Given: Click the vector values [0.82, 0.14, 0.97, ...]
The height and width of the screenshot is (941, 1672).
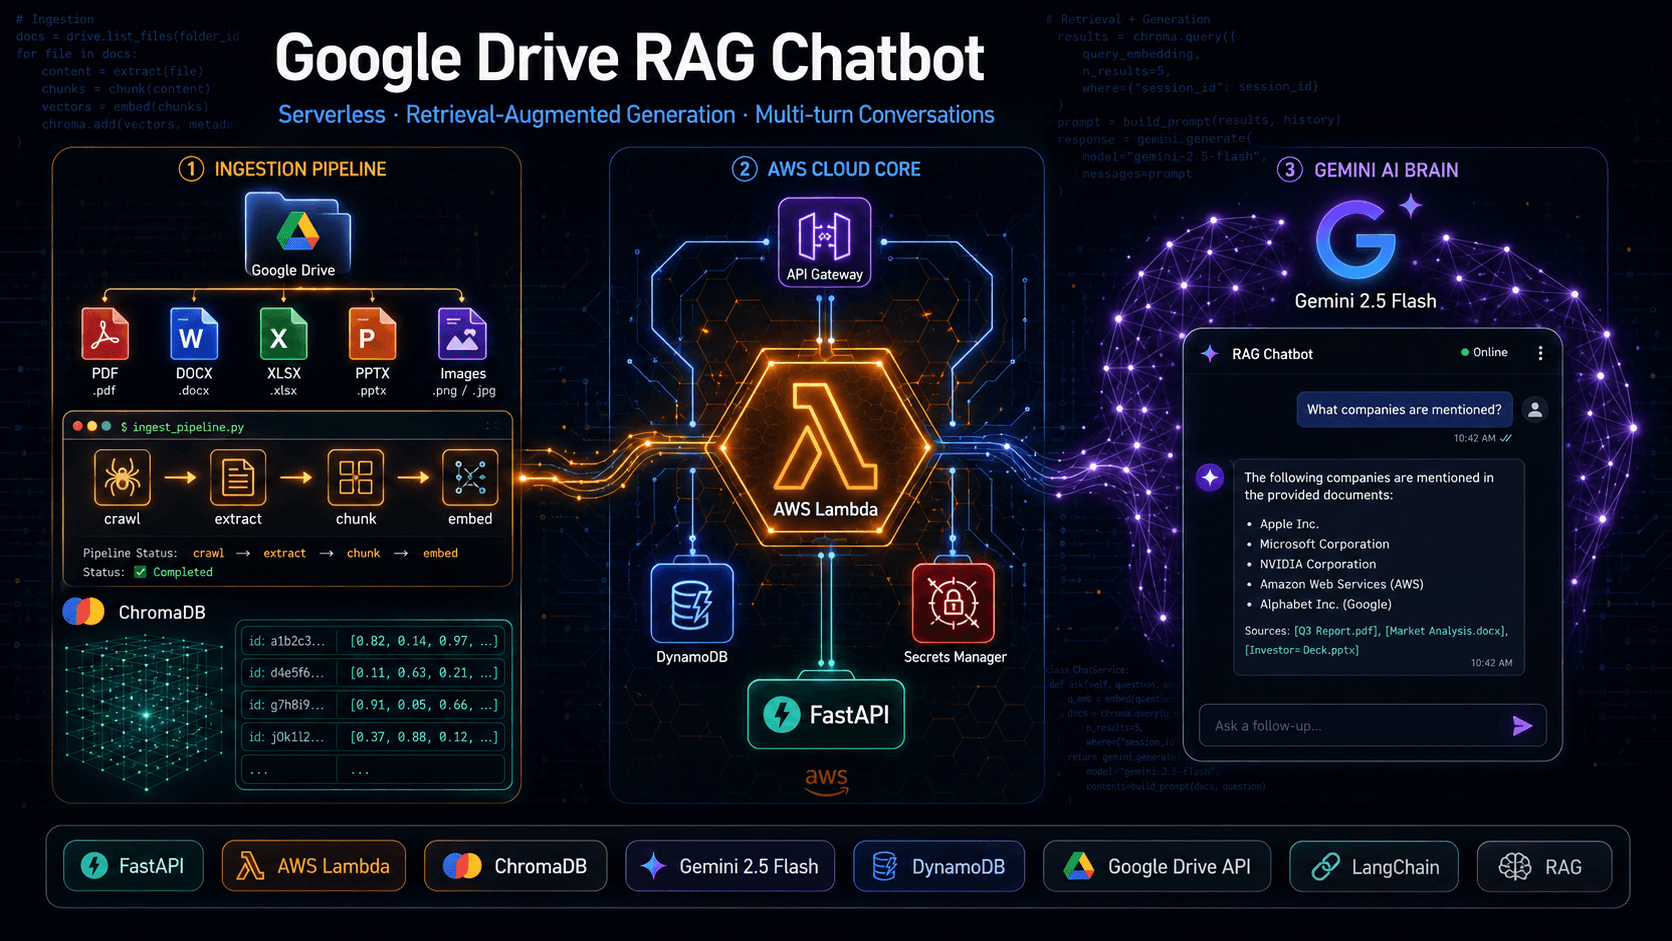Looking at the screenshot, I should click(424, 641).
